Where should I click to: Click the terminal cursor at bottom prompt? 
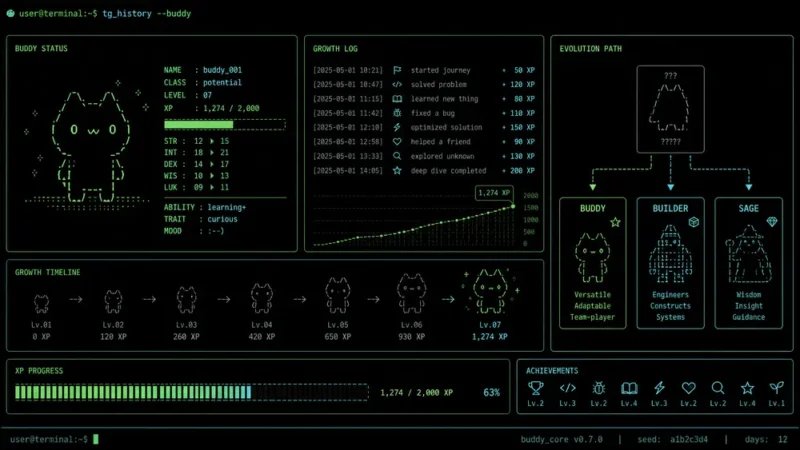(95, 439)
